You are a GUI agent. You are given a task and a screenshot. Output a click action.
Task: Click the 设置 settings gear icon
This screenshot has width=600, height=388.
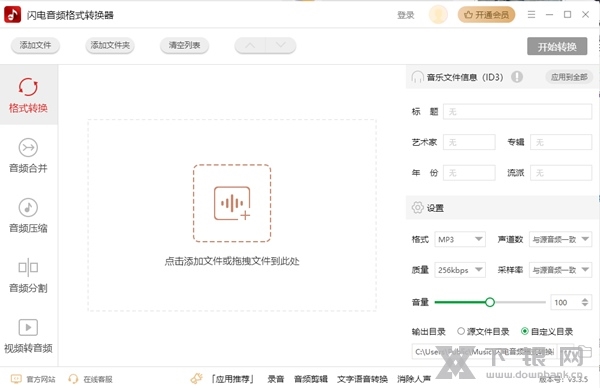pyautogui.click(x=417, y=207)
